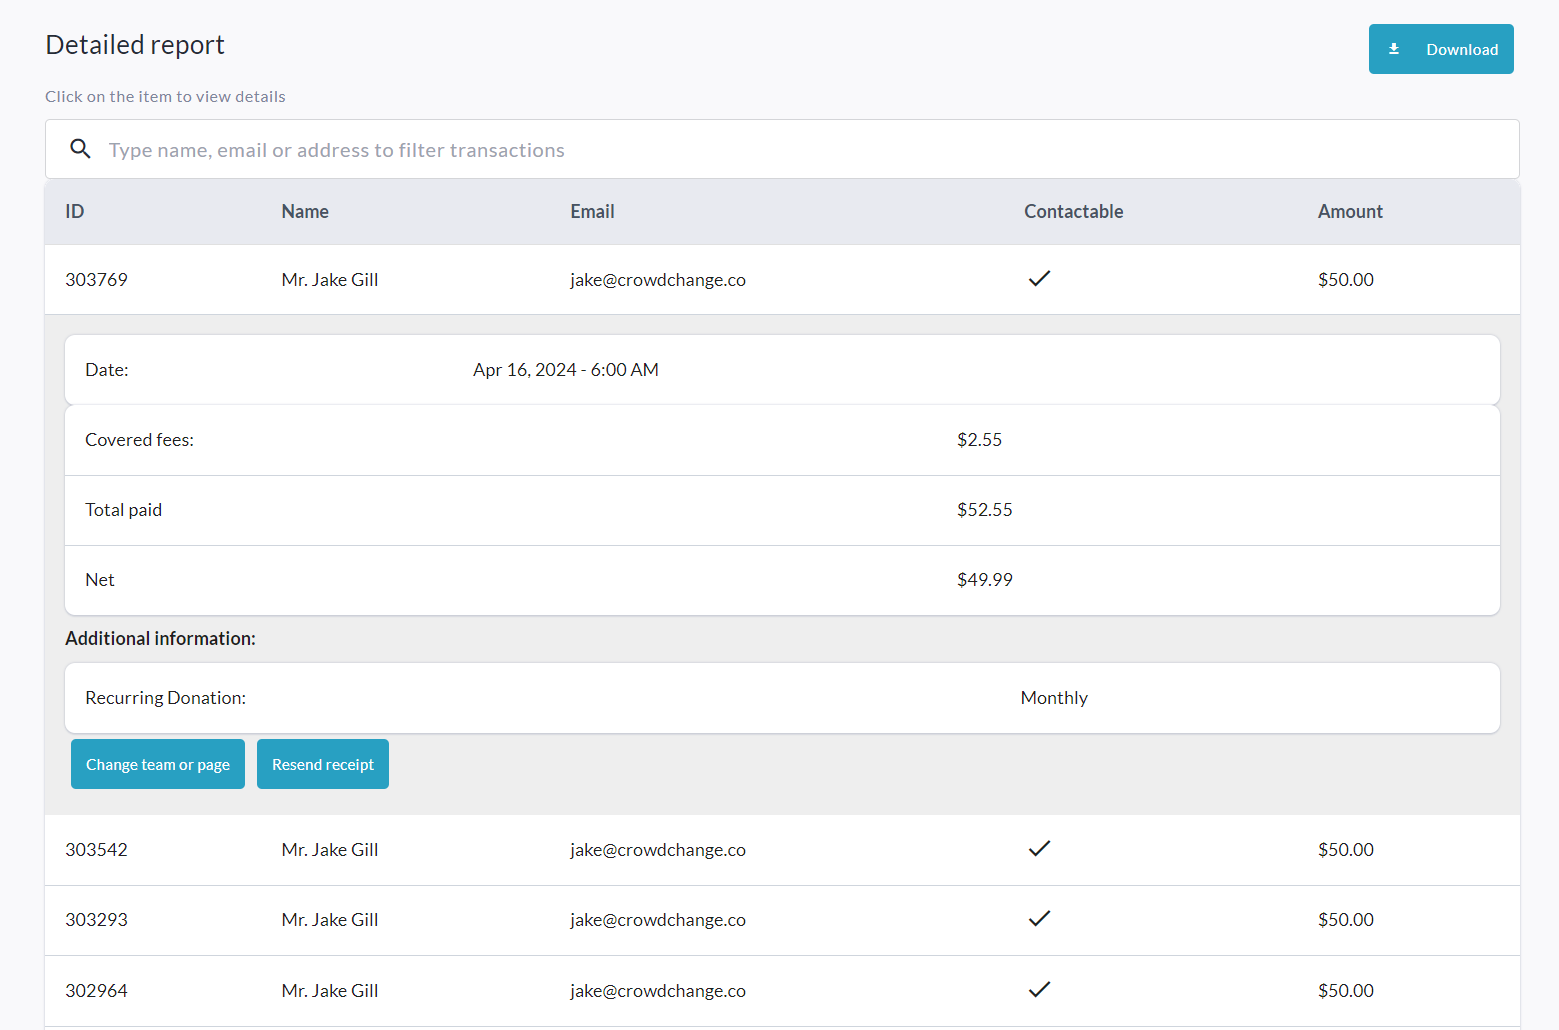Open Change team or page
This screenshot has width=1559, height=1030.
tap(158, 764)
